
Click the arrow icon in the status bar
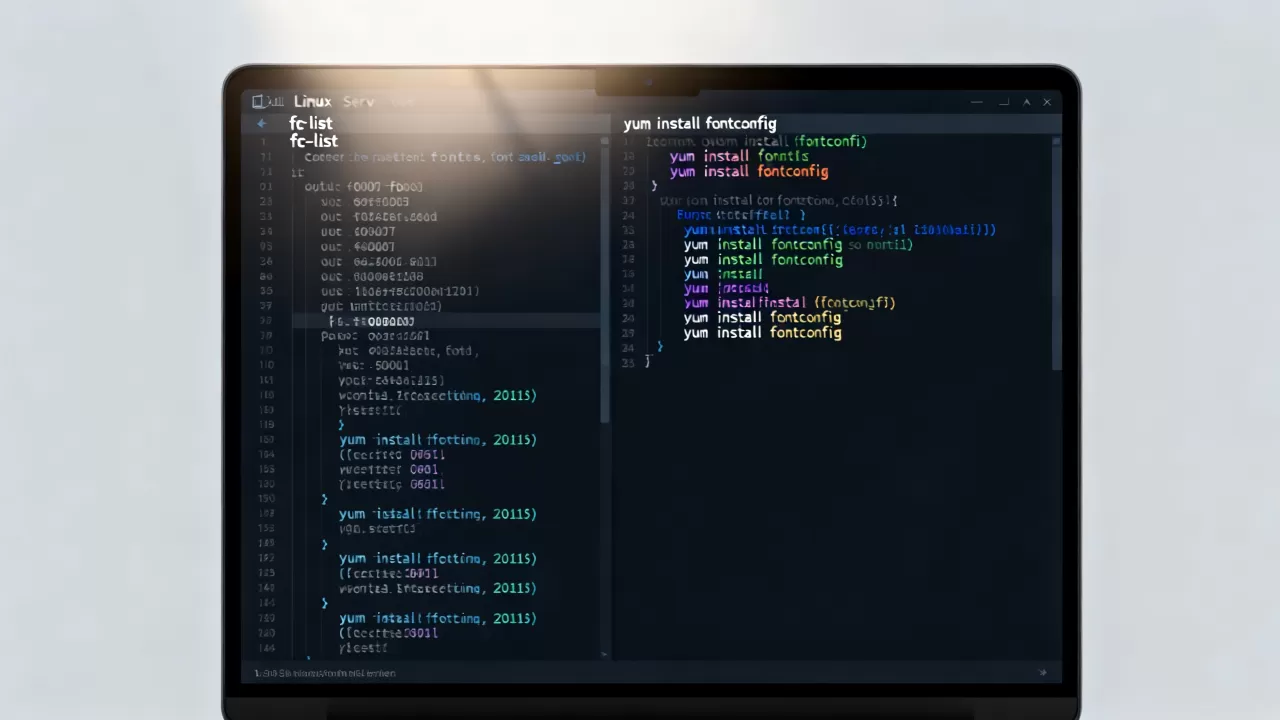pyautogui.click(x=1043, y=673)
